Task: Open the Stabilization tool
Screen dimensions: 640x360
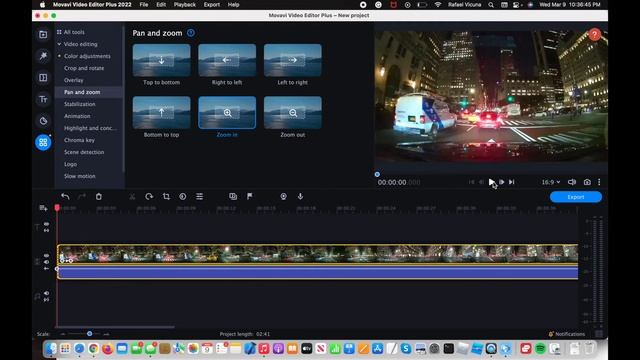Action: (x=80, y=104)
